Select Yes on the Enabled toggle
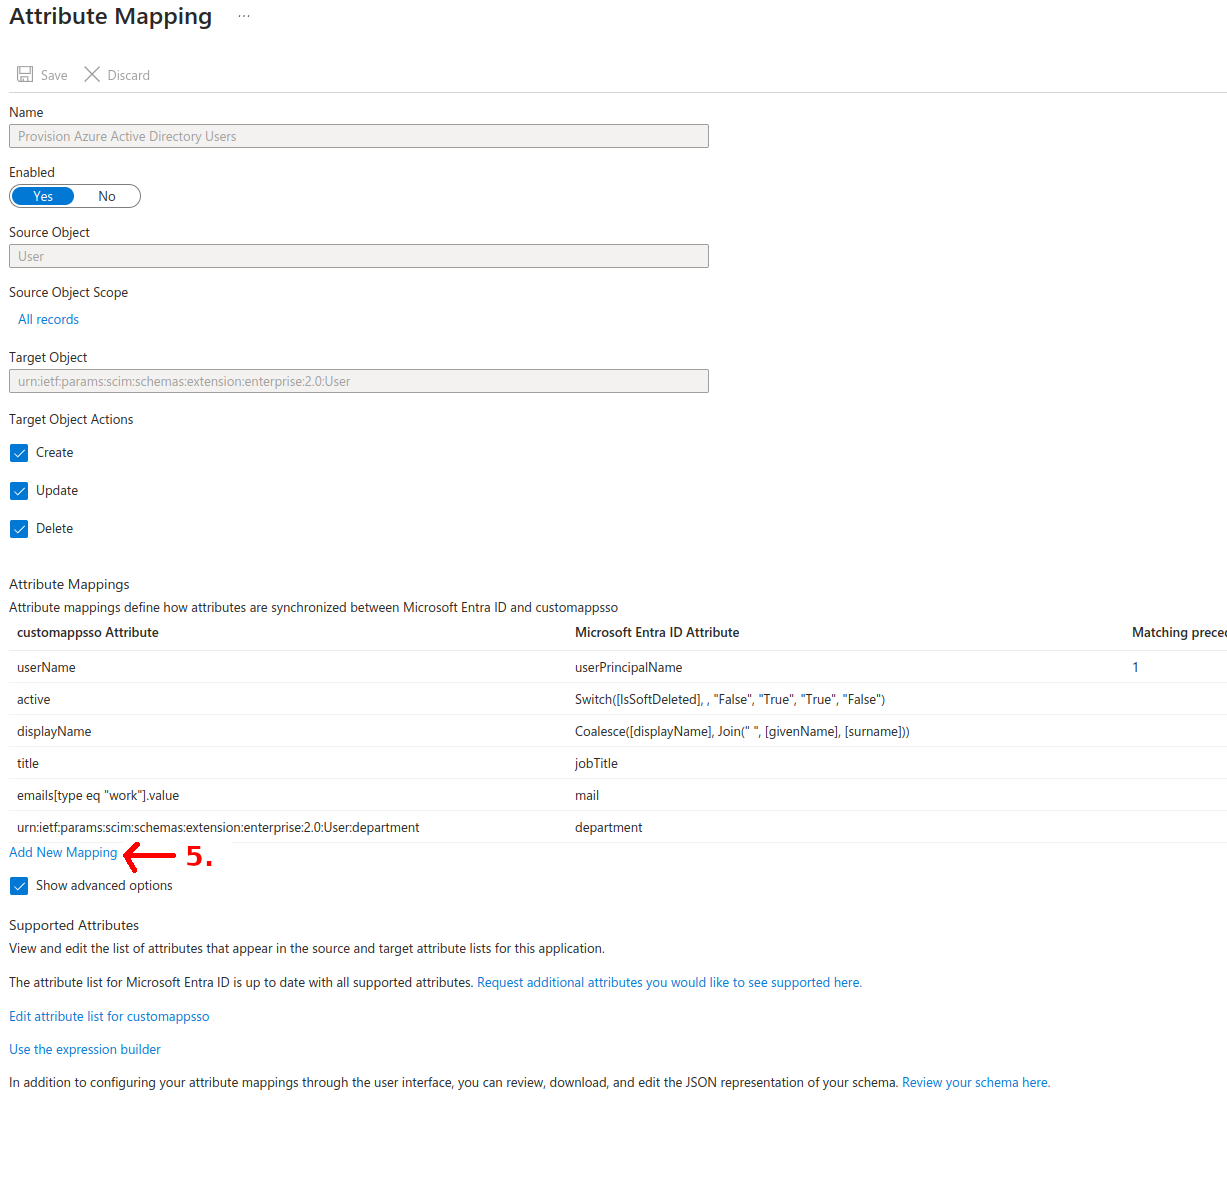This screenshot has height=1184, width=1227. [43, 197]
